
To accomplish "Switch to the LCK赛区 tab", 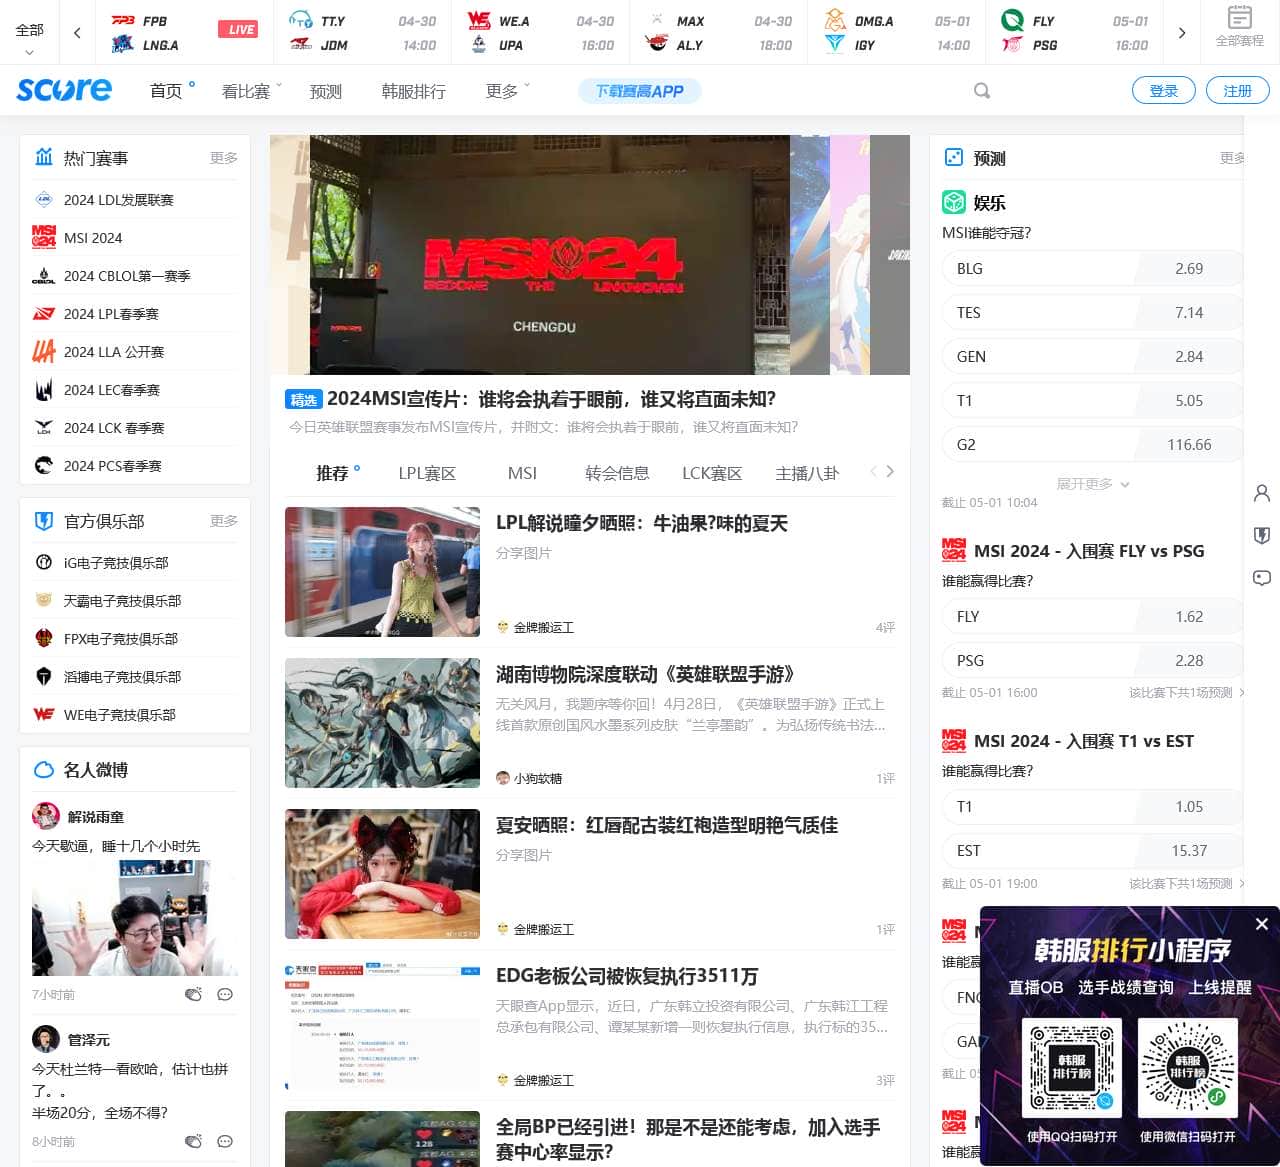I will pos(712,473).
